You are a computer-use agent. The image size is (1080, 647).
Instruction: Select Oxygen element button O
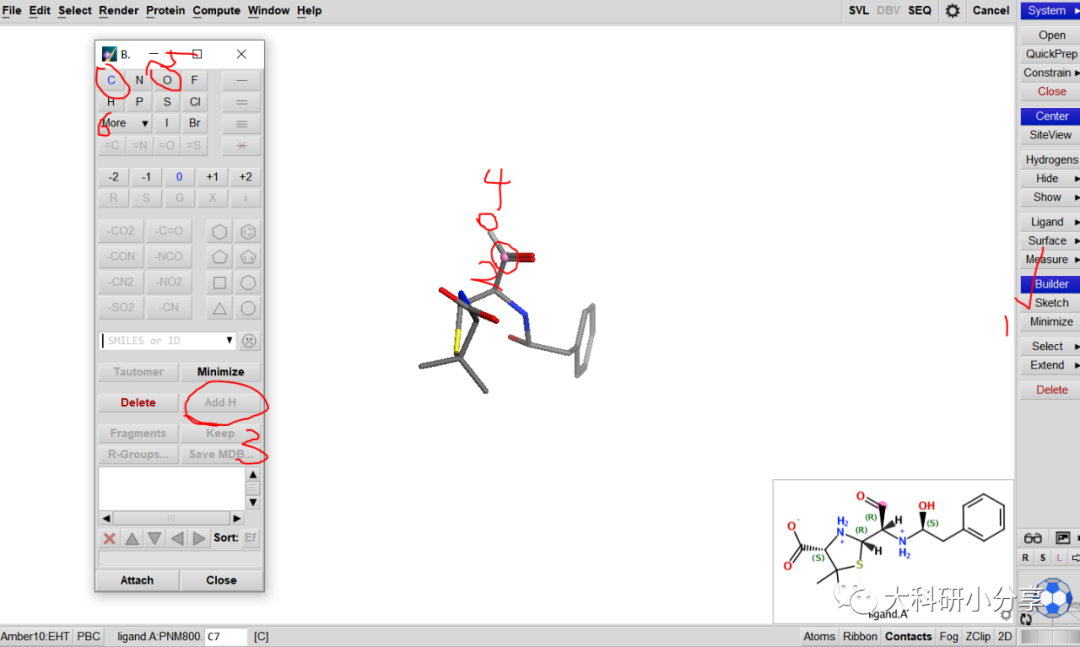167,81
